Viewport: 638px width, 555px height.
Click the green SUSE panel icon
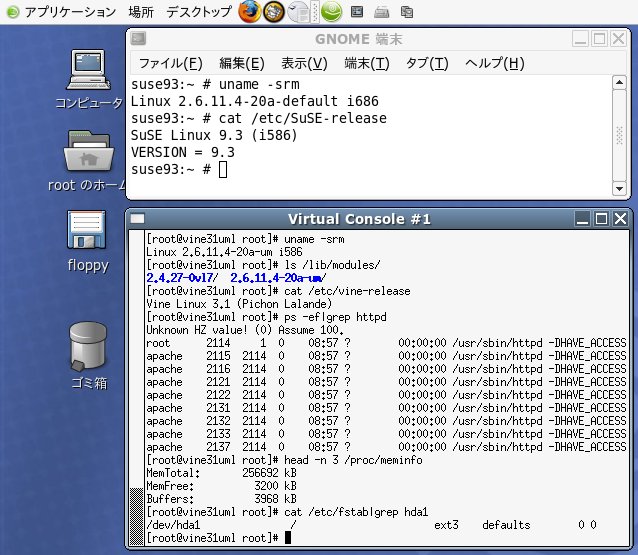[x=332, y=11]
